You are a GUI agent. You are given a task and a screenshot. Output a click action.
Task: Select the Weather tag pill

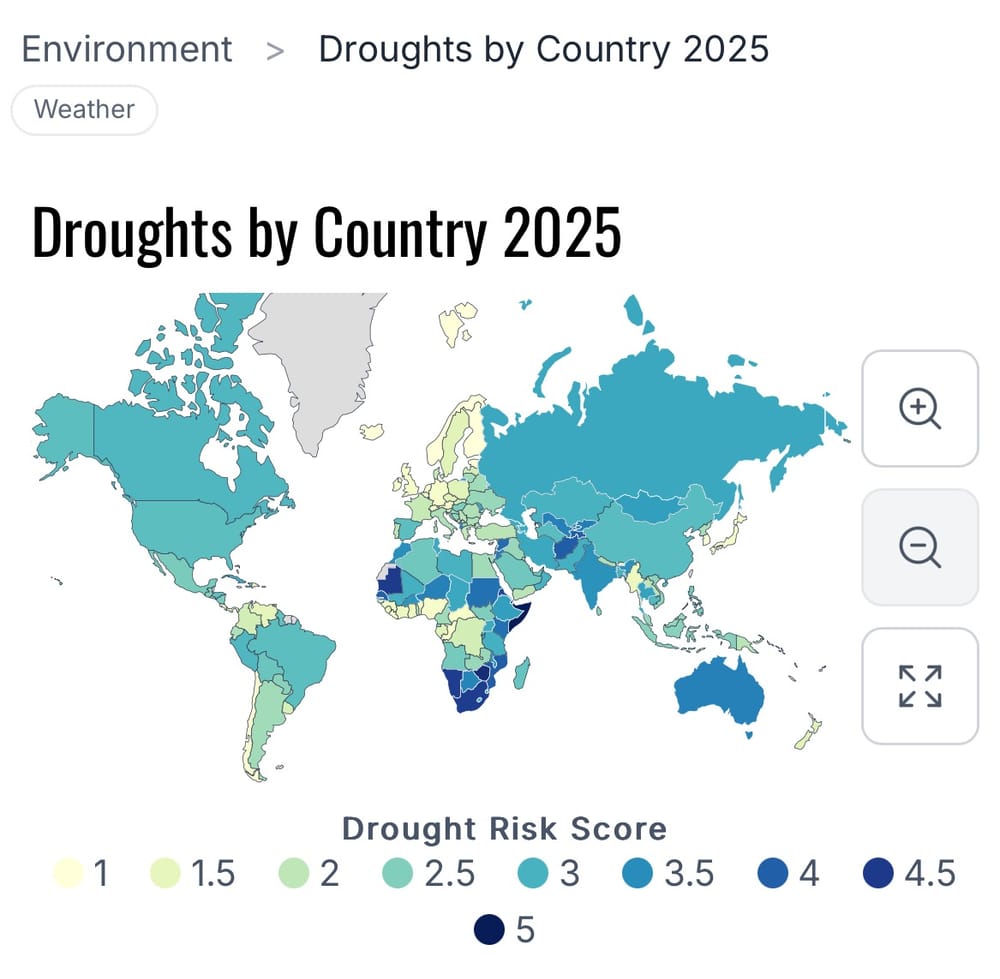pos(83,110)
